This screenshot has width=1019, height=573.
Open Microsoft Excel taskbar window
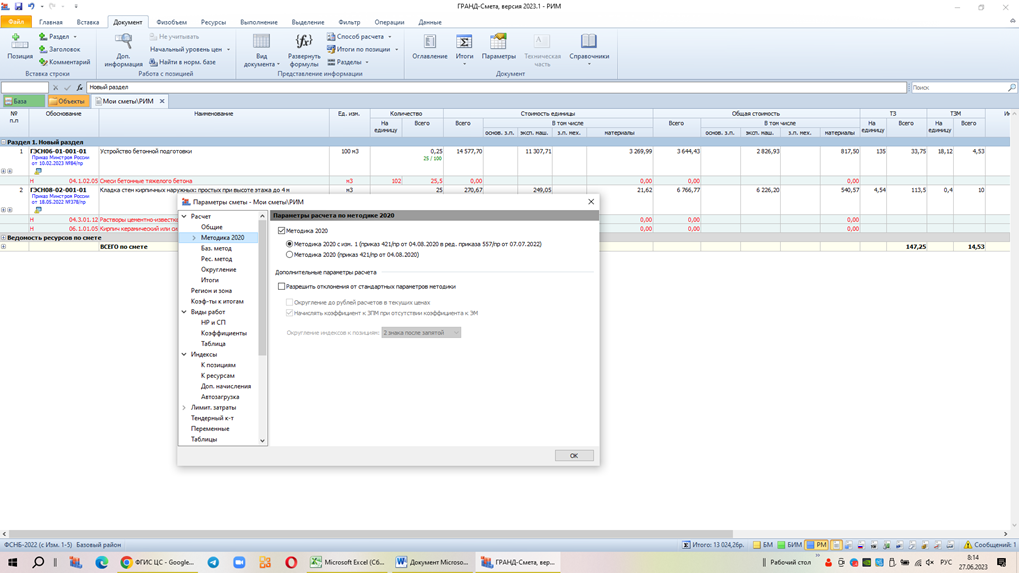(347, 563)
